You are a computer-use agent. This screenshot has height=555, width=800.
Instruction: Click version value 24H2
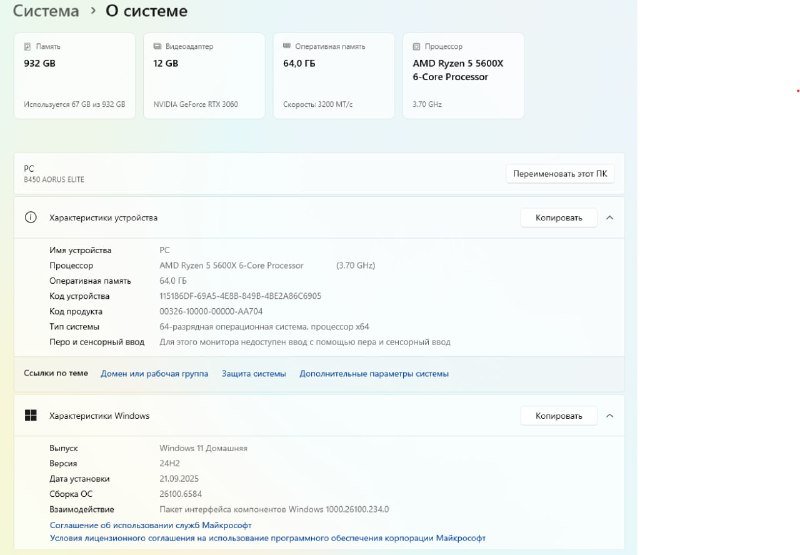pos(169,463)
